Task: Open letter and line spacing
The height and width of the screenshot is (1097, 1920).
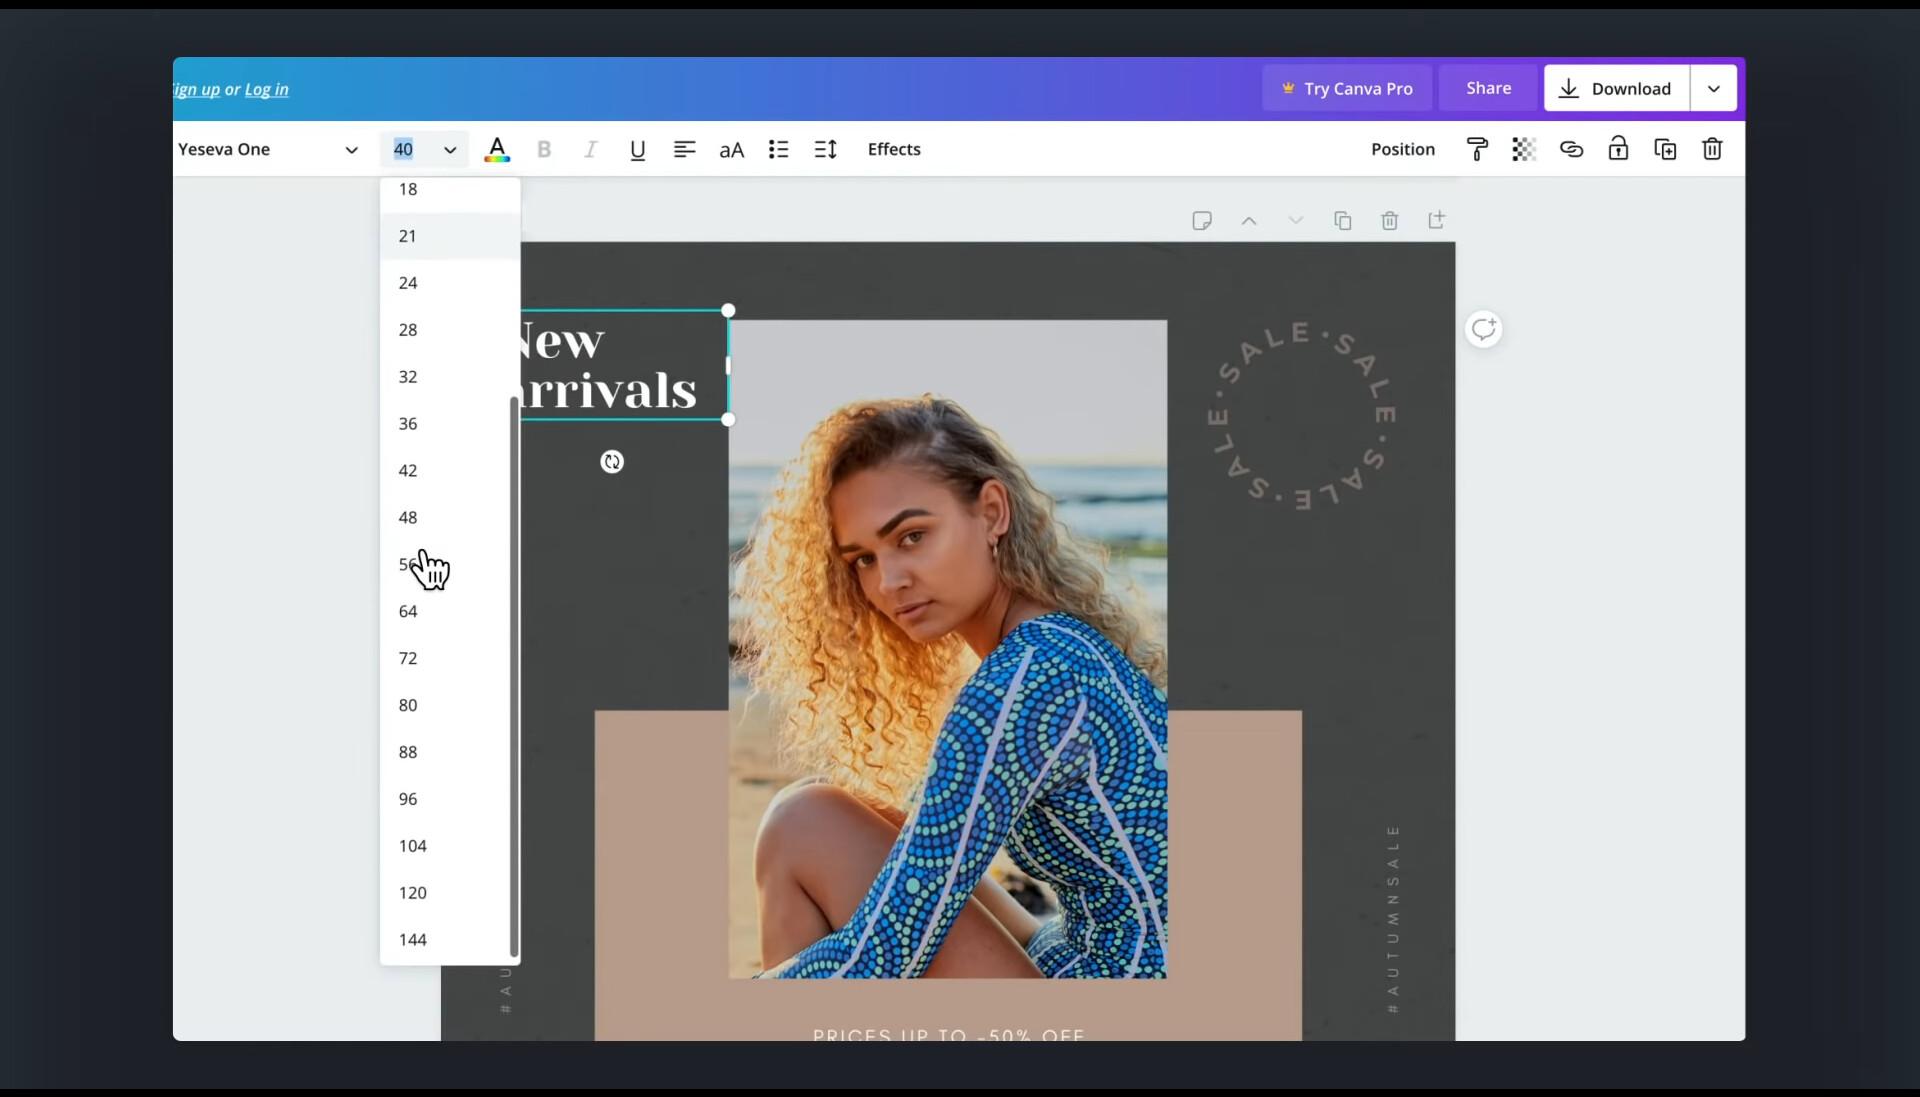Action: (825, 150)
